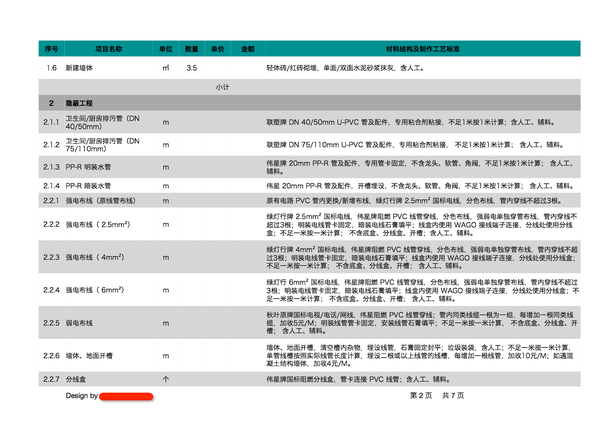Click the 材料结构及制作工艺标准 column header
The width and height of the screenshot is (600, 424).
[x=423, y=49]
